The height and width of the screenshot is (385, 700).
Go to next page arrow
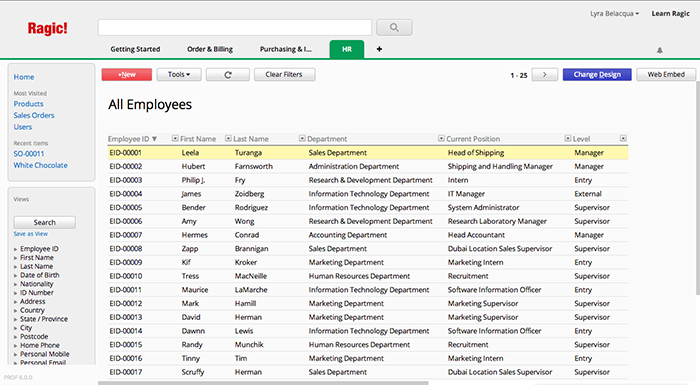(545, 75)
